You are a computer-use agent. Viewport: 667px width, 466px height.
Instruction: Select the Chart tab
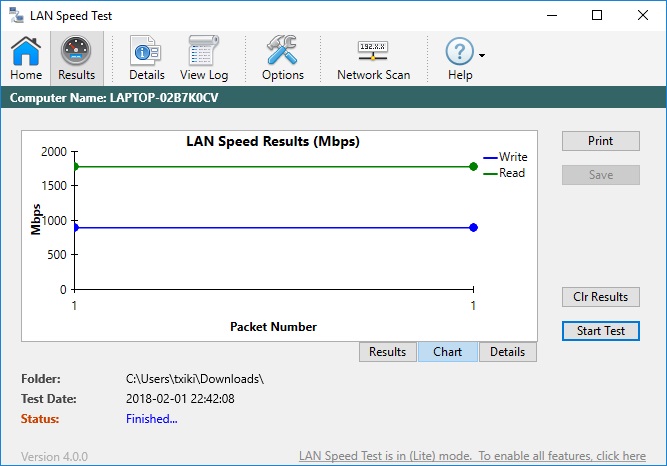tap(448, 352)
